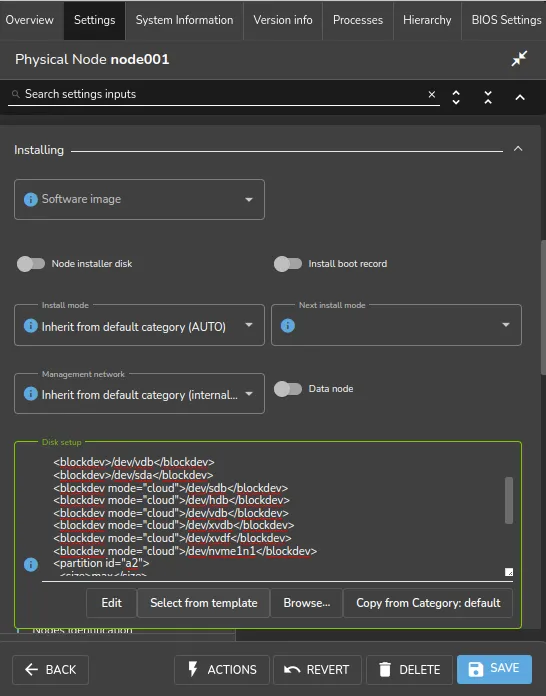Click the line with /dev/nvme1n1 blockdev

click(185, 551)
